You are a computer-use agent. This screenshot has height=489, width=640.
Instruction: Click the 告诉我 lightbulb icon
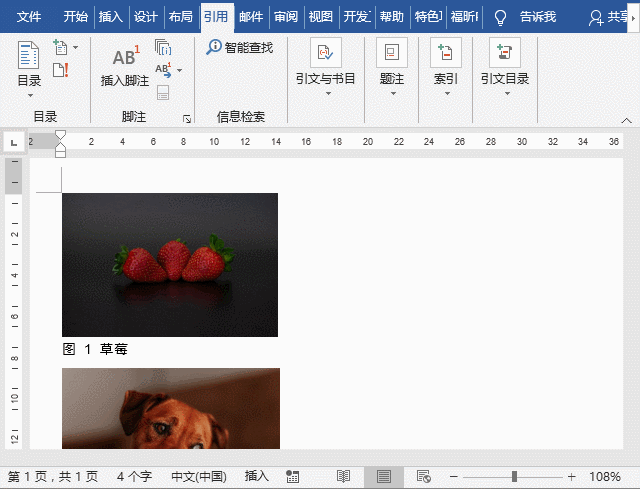tap(501, 17)
